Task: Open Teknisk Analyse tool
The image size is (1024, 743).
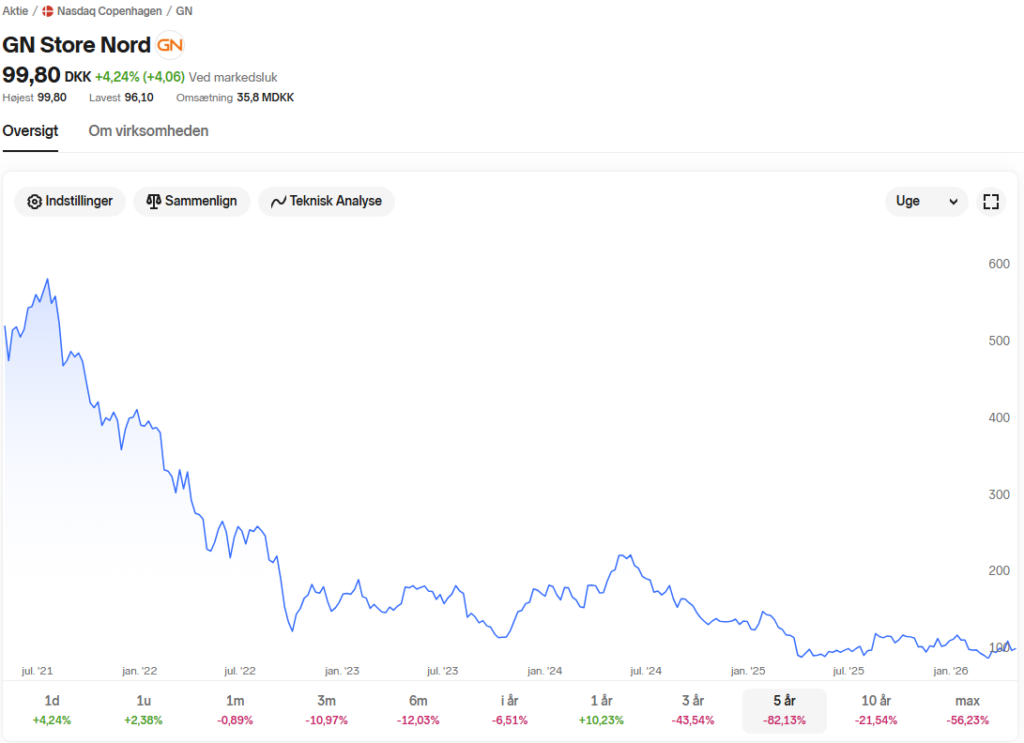Action: 327,201
